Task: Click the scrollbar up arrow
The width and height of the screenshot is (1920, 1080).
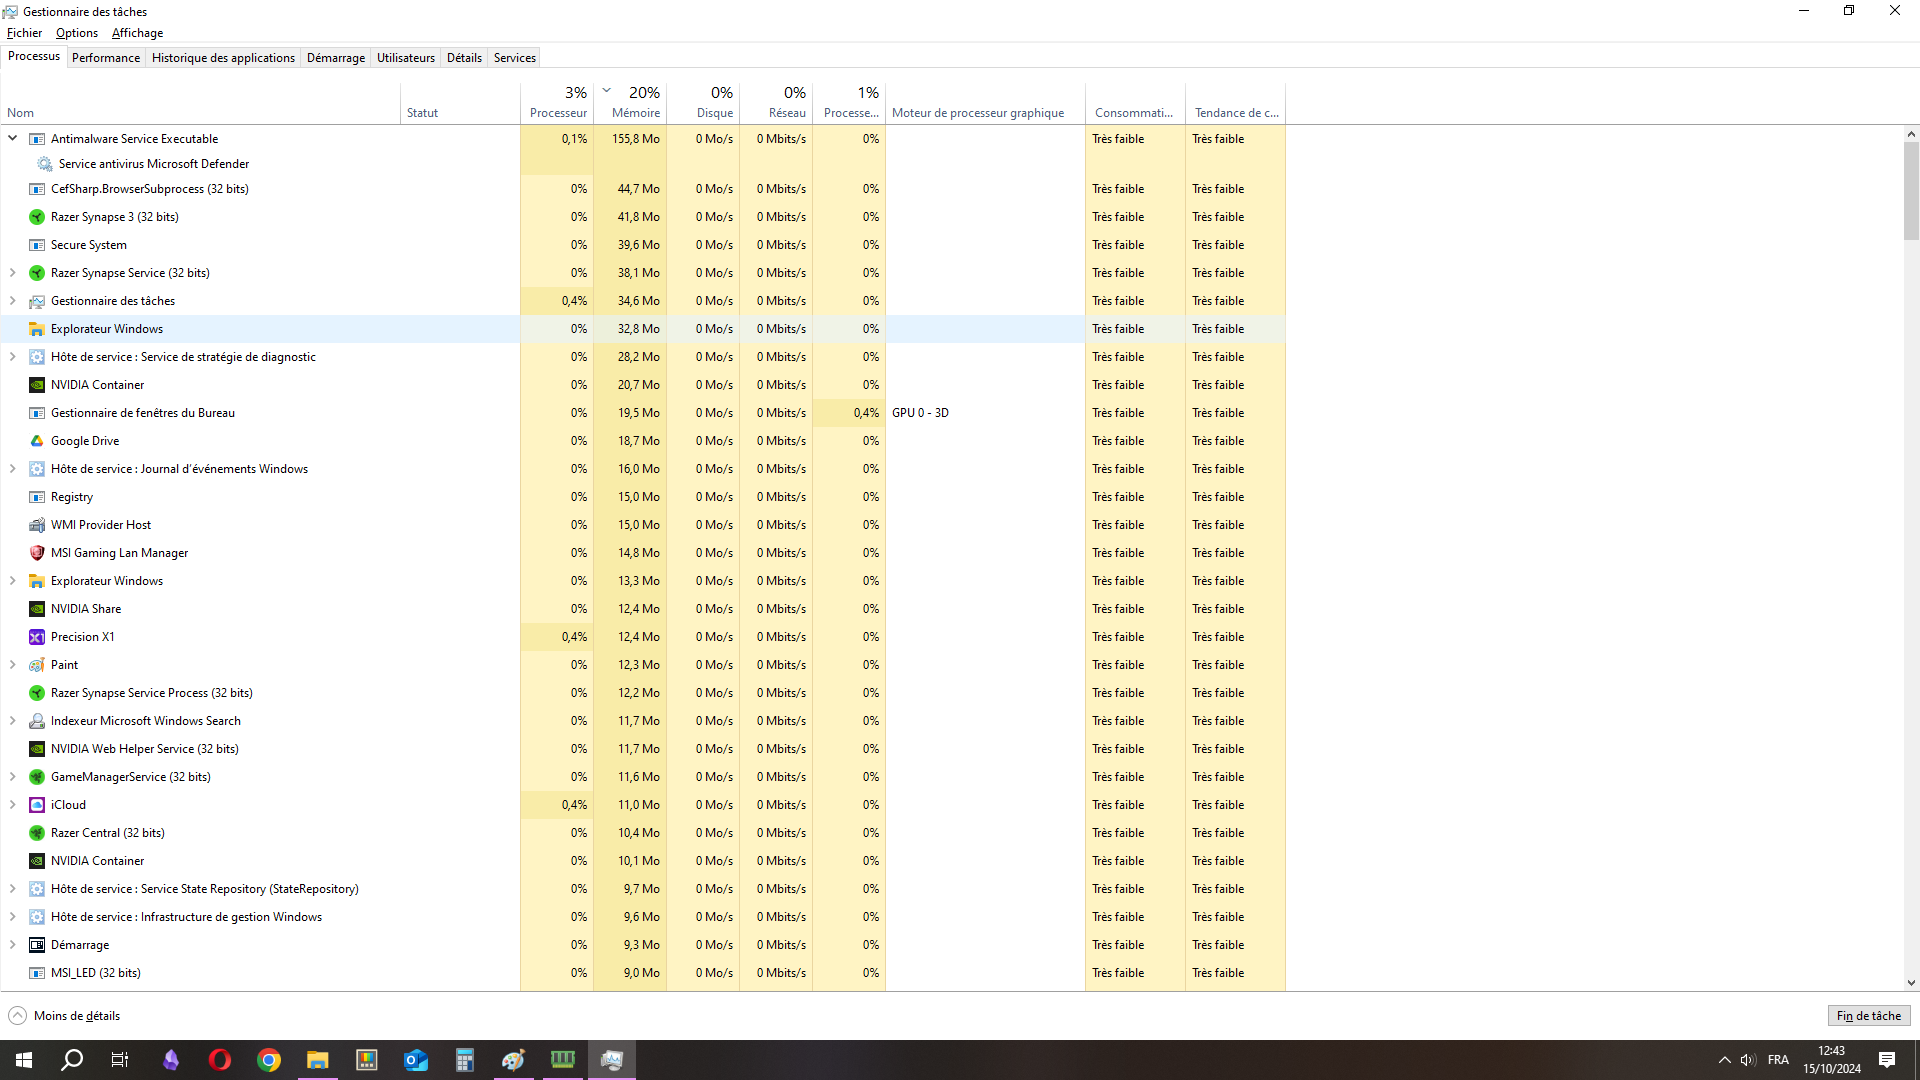Action: (1911, 134)
